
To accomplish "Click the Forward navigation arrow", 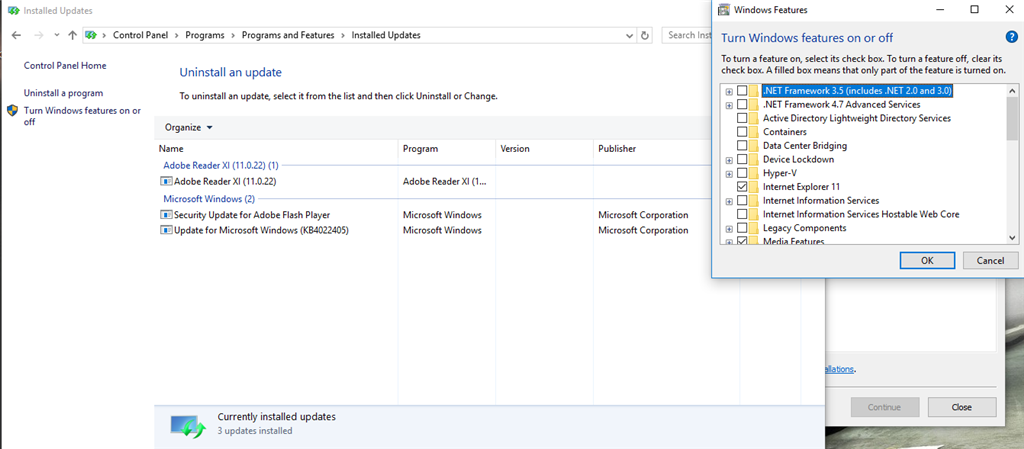I will (x=38, y=35).
